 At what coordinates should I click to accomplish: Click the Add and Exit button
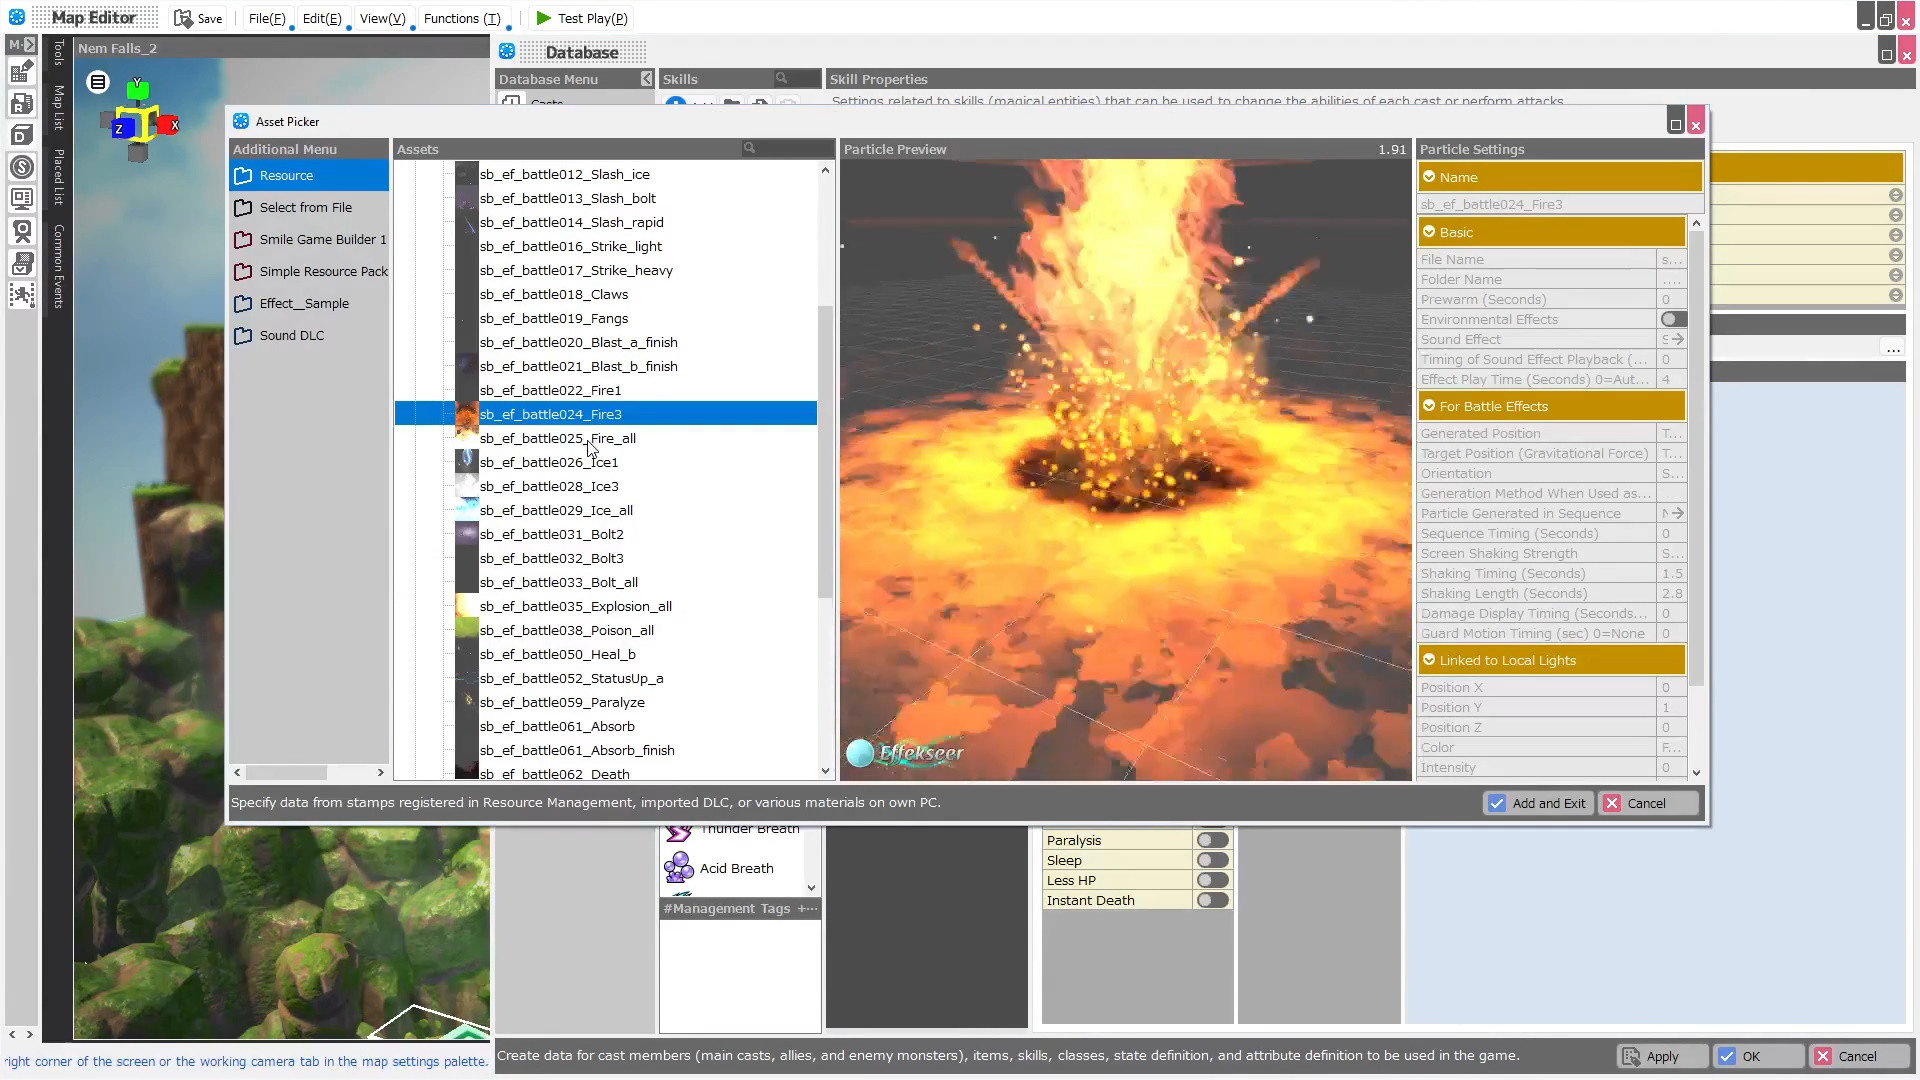pyautogui.click(x=1538, y=802)
